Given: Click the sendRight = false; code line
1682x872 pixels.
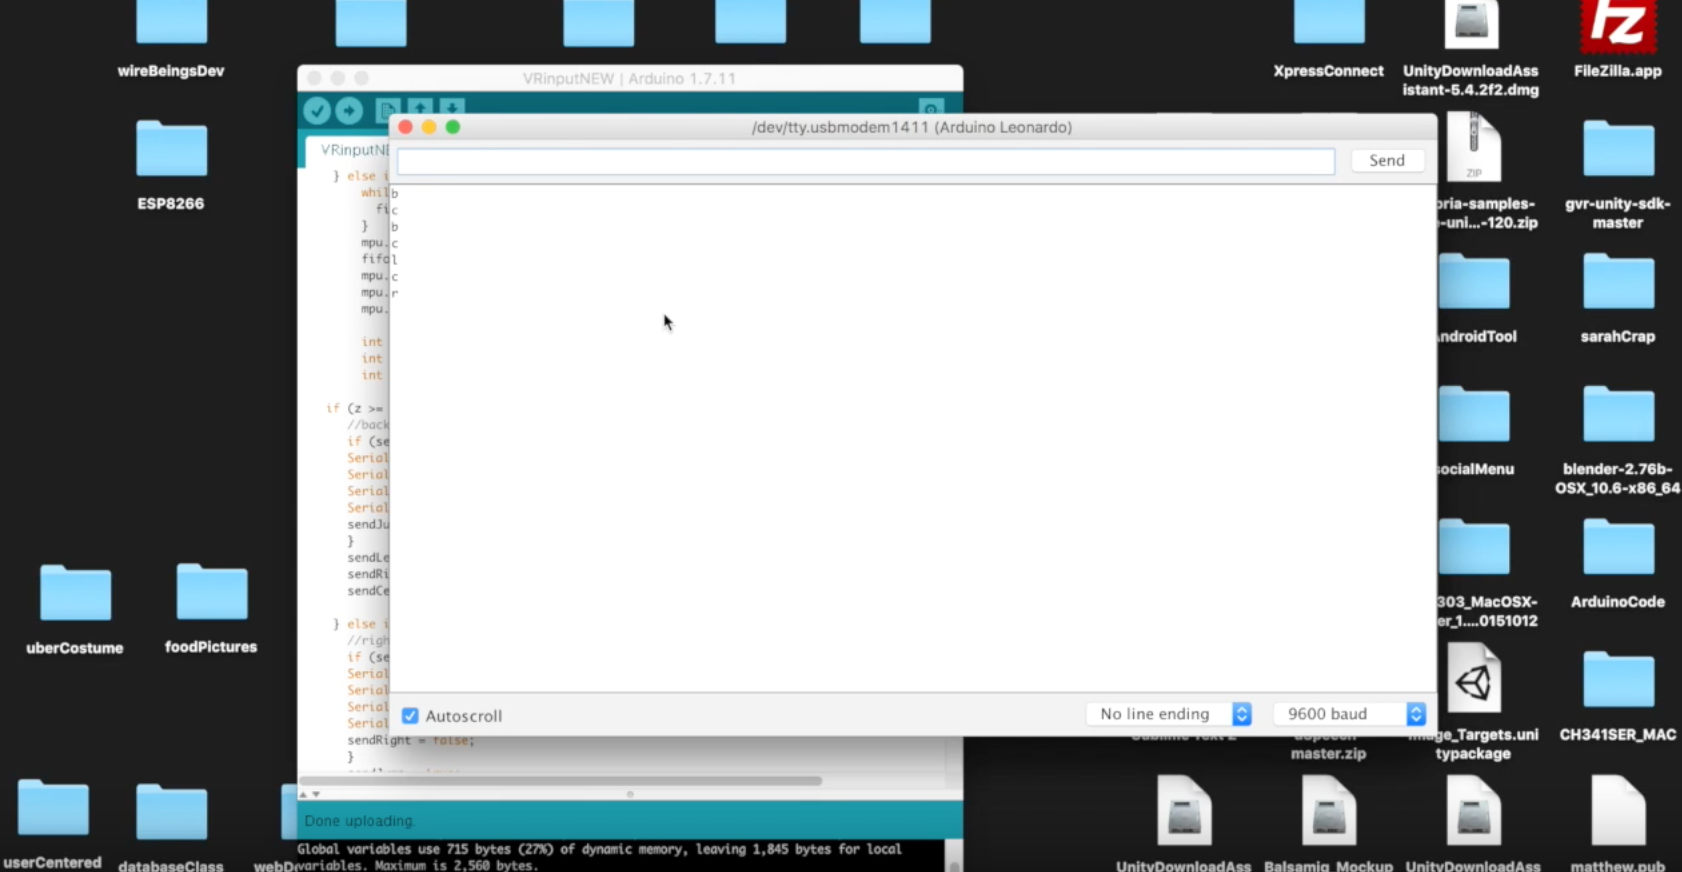Looking at the screenshot, I should pyautogui.click(x=411, y=740).
